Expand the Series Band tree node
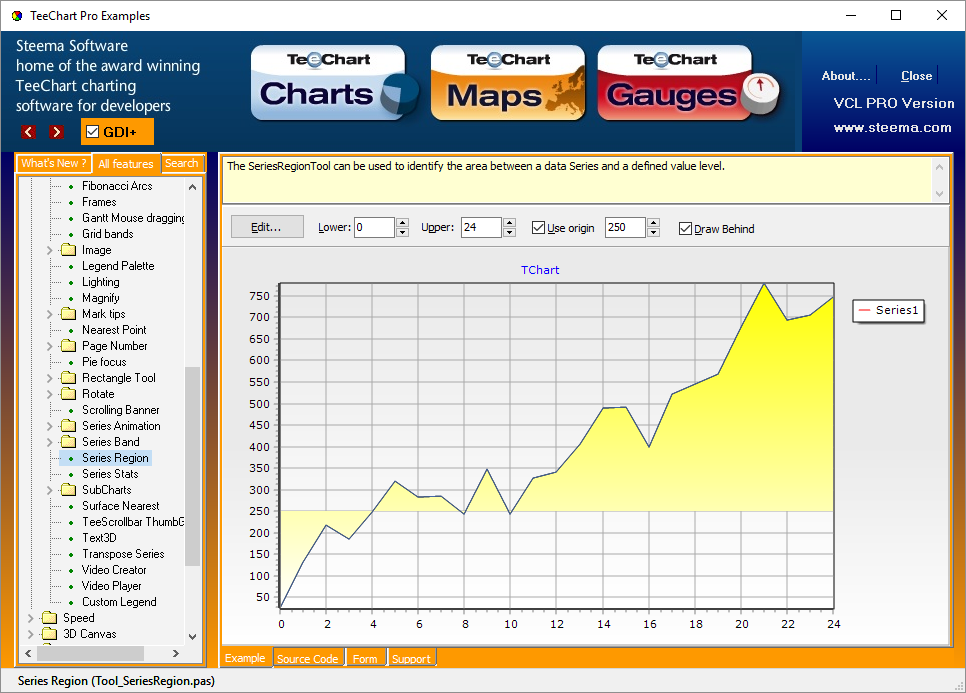Viewport: 966px width, 693px height. click(x=50, y=442)
